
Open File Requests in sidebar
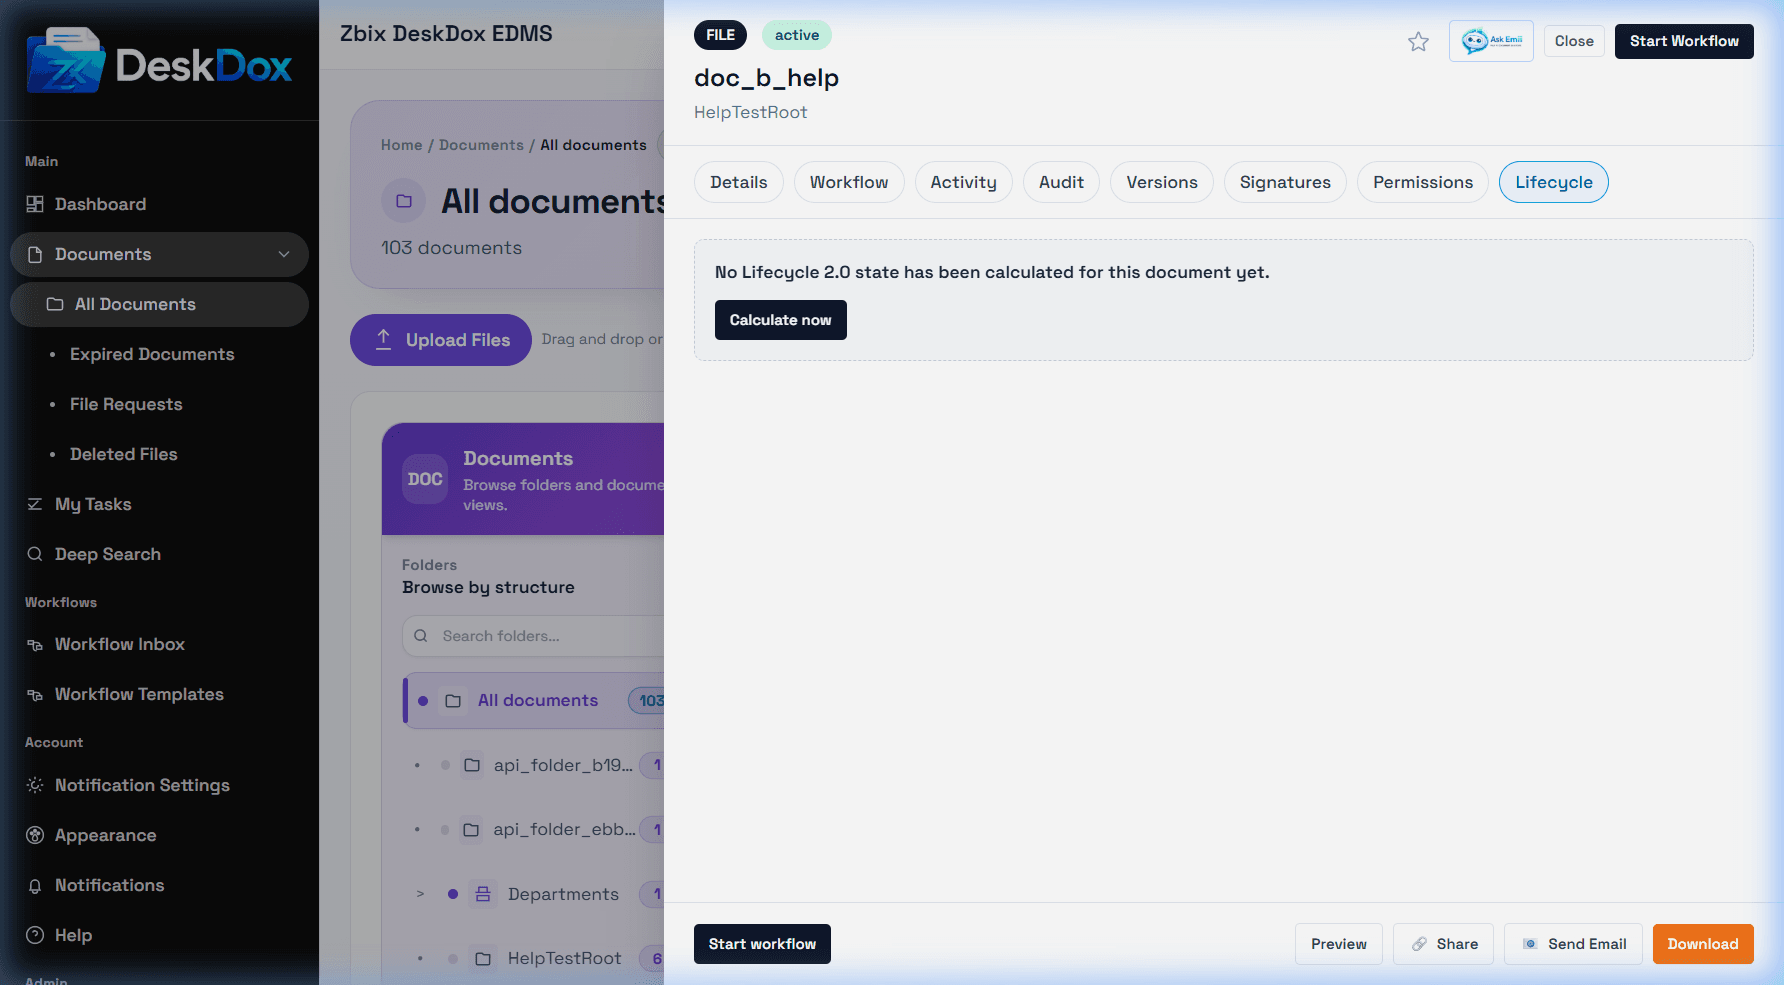[126, 404]
